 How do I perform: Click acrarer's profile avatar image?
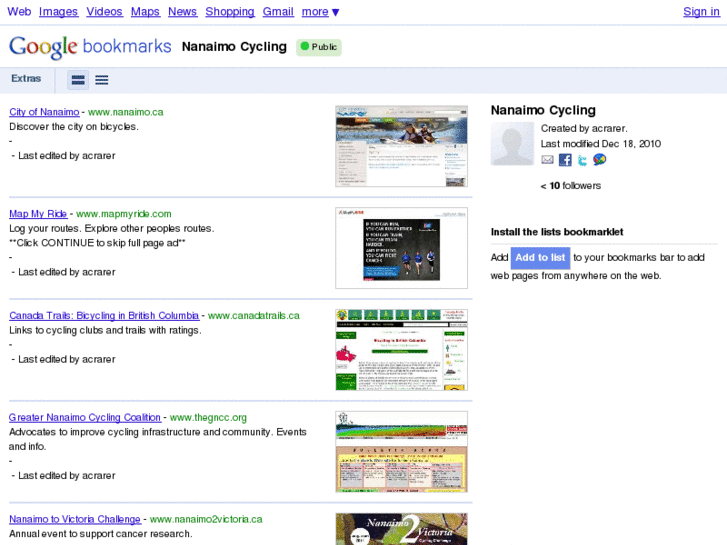[x=512, y=144]
